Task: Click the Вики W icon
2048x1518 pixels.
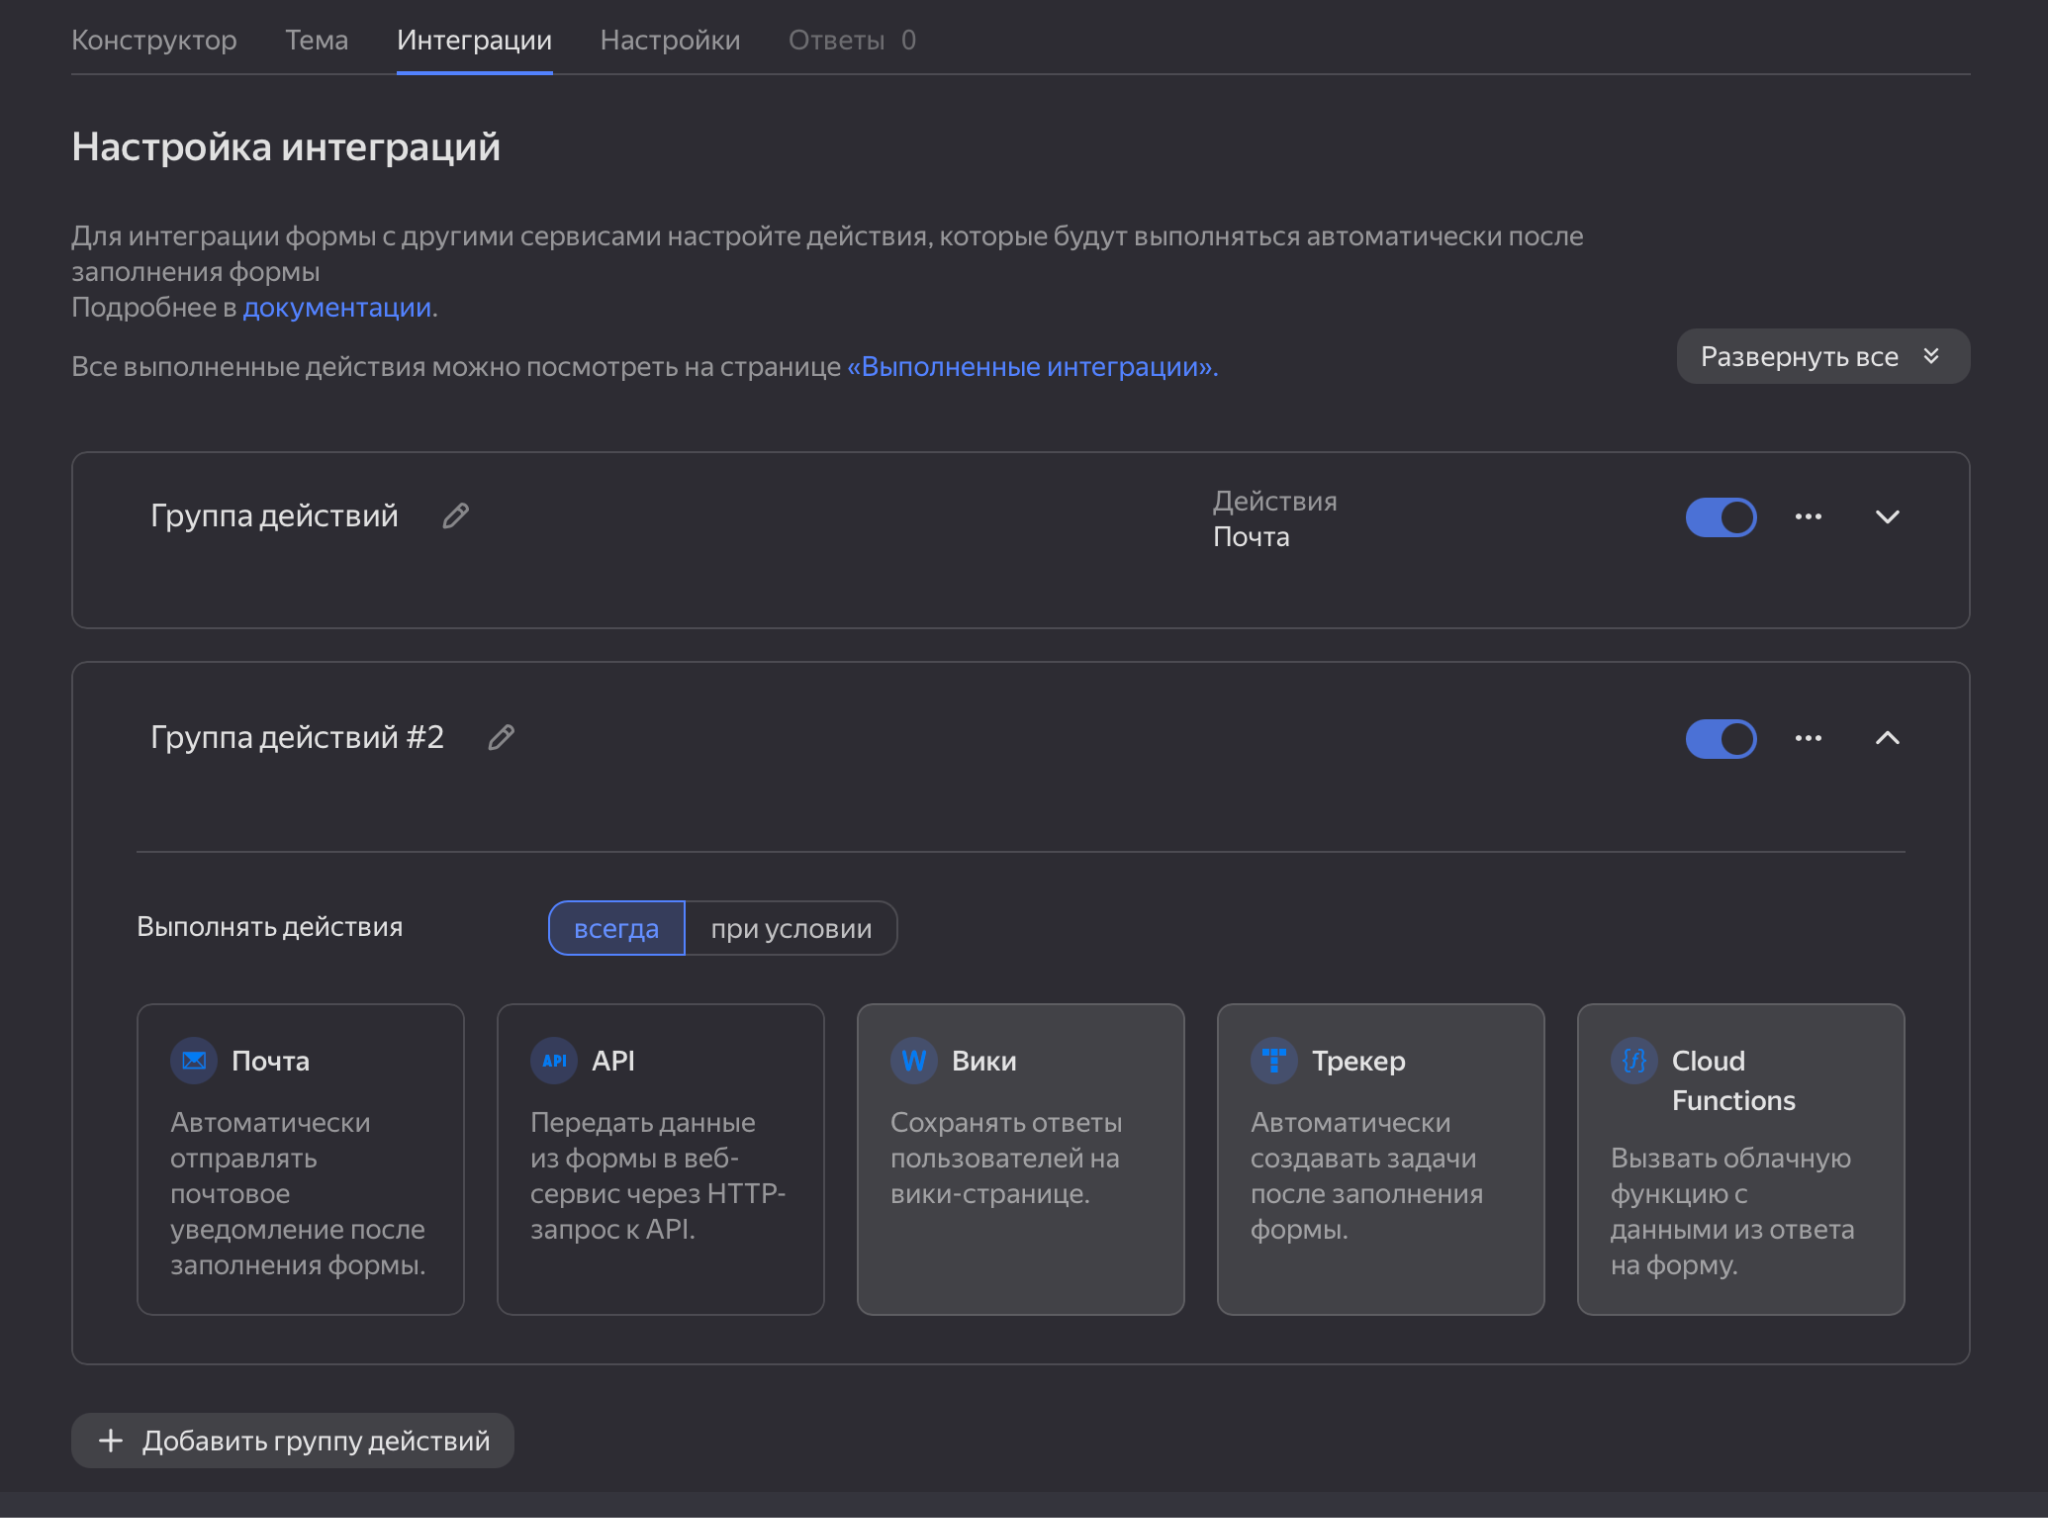Action: pyautogui.click(x=914, y=1060)
